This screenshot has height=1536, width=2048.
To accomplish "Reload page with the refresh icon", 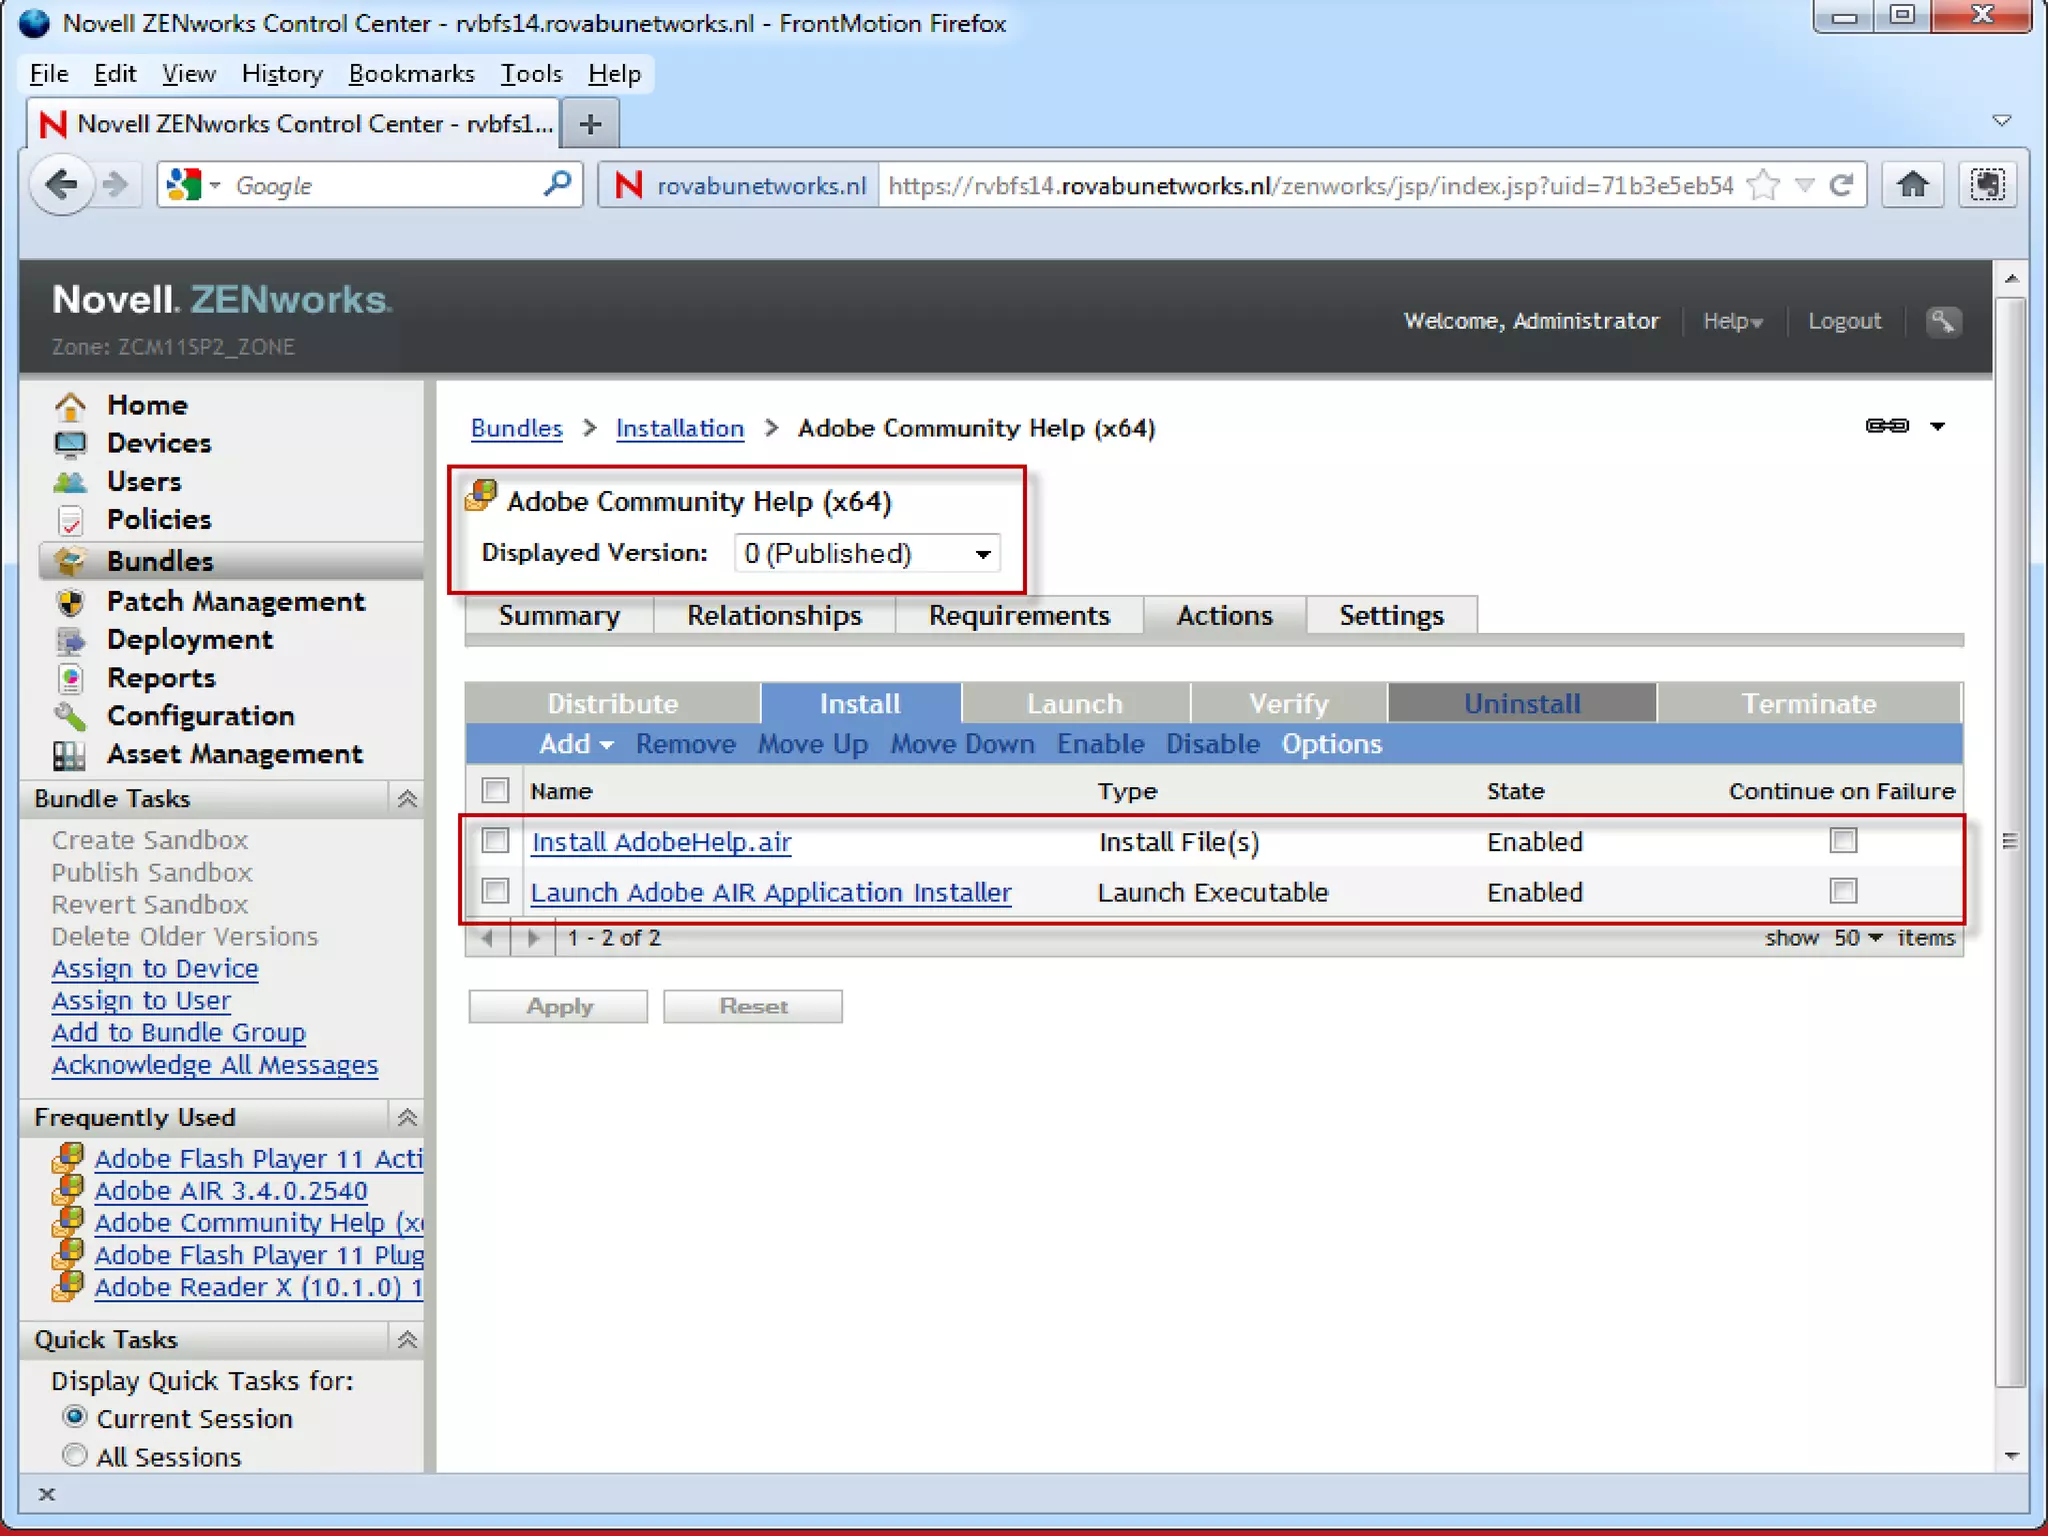I will (x=1841, y=185).
